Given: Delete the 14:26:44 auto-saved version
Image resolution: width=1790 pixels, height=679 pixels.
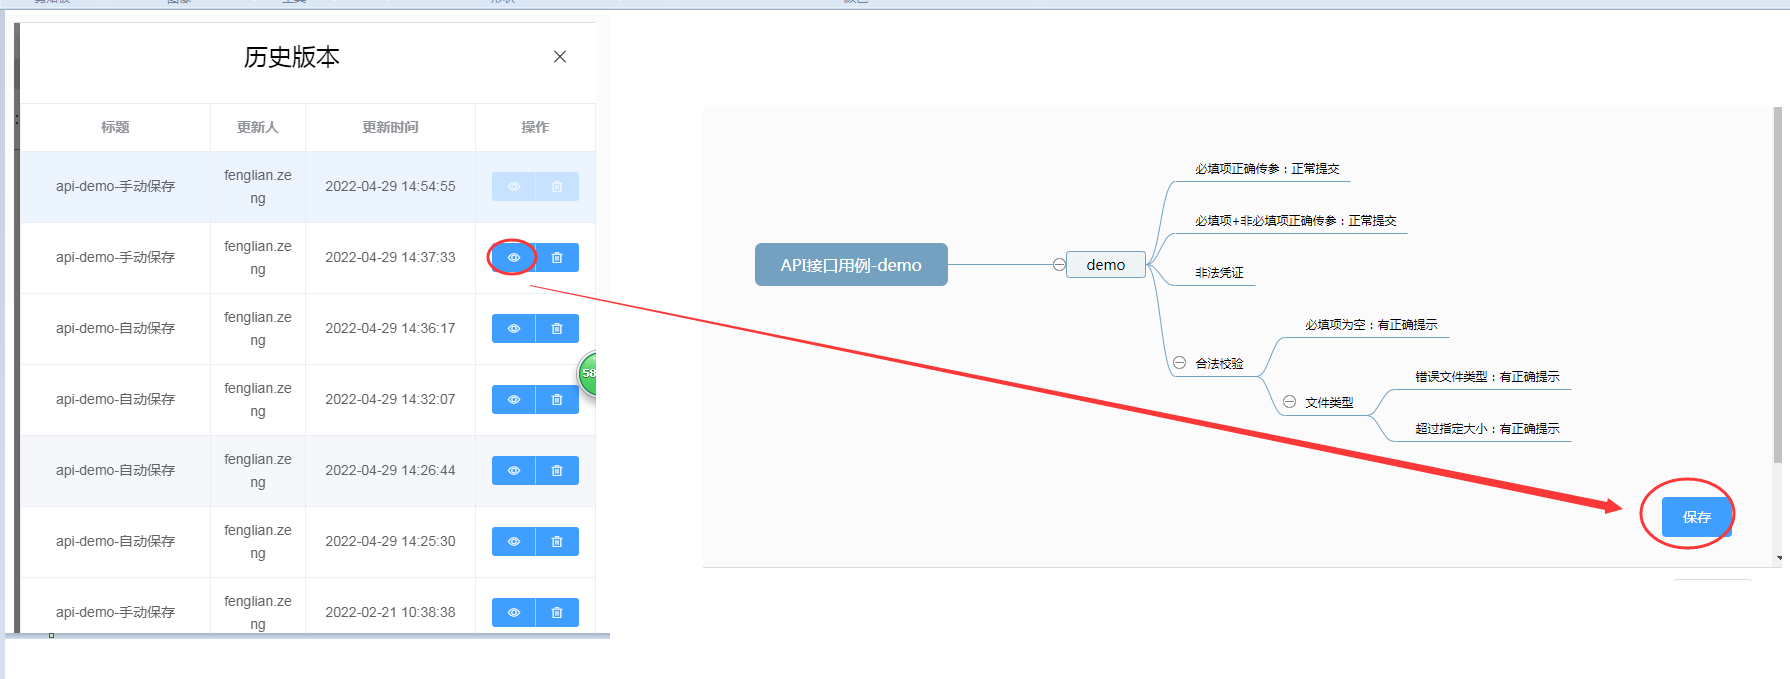Looking at the screenshot, I should (x=557, y=471).
